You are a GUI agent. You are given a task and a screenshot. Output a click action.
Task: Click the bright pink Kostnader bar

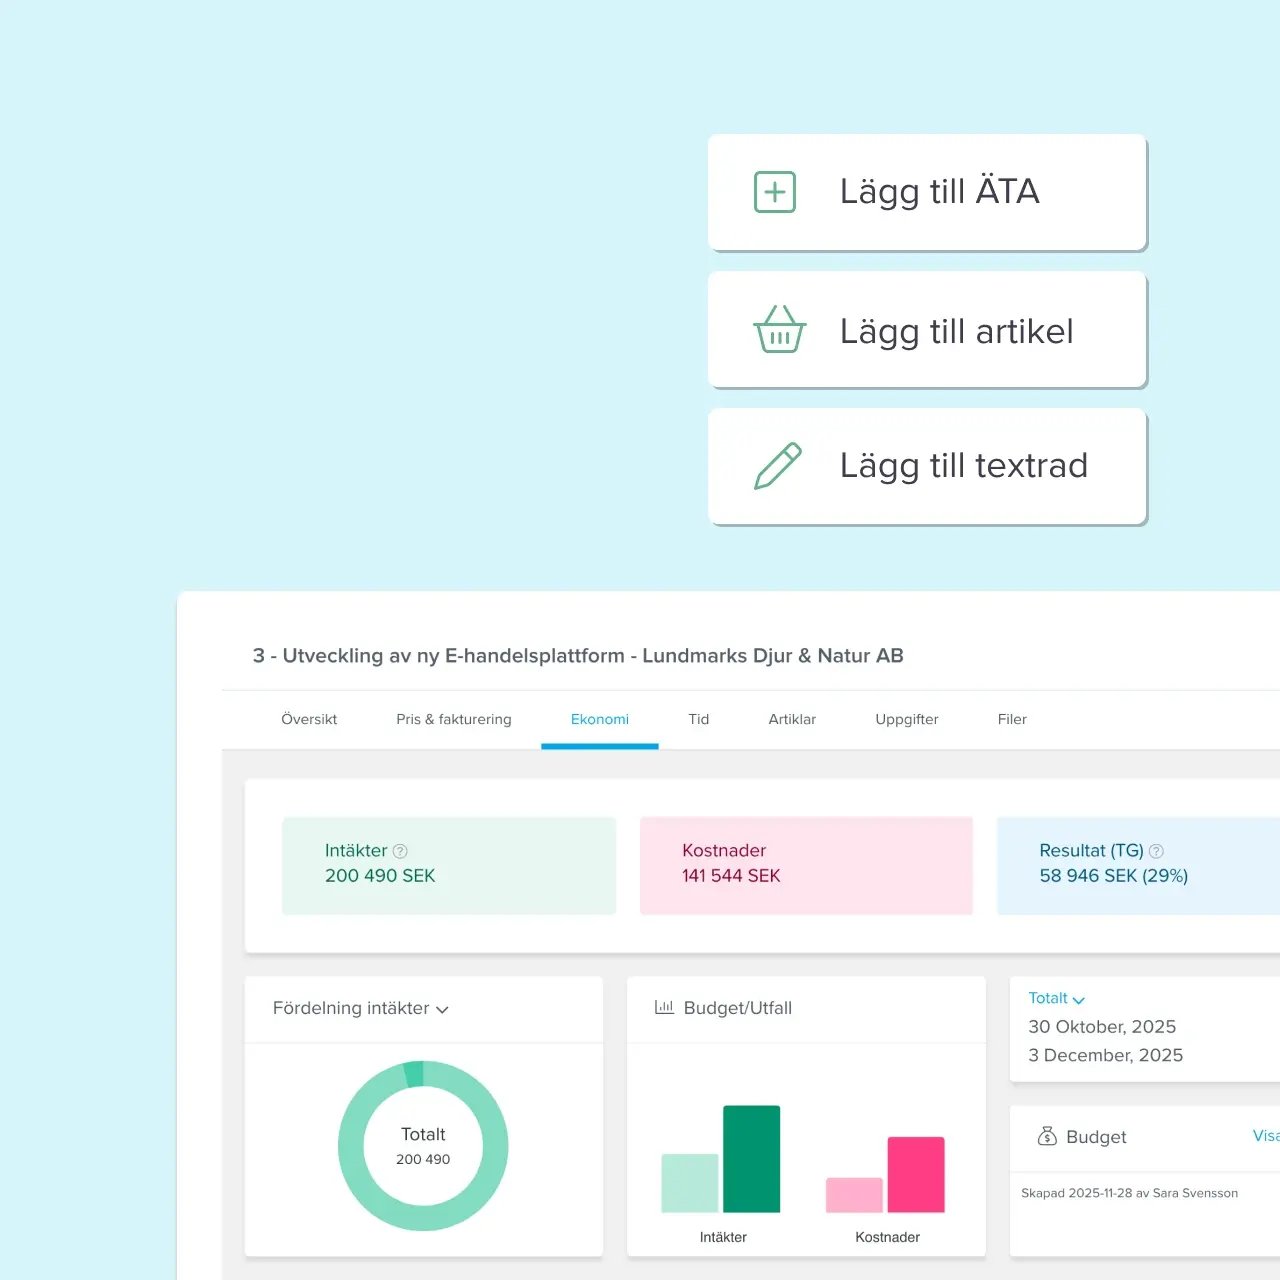pyautogui.click(x=916, y=1175)
